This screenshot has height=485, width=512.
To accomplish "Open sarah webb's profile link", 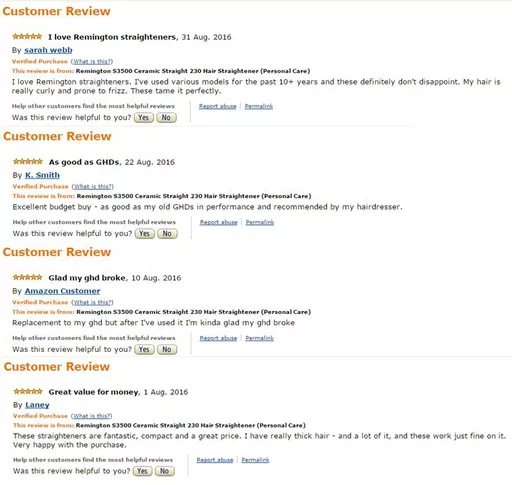I will pos(48,50).
